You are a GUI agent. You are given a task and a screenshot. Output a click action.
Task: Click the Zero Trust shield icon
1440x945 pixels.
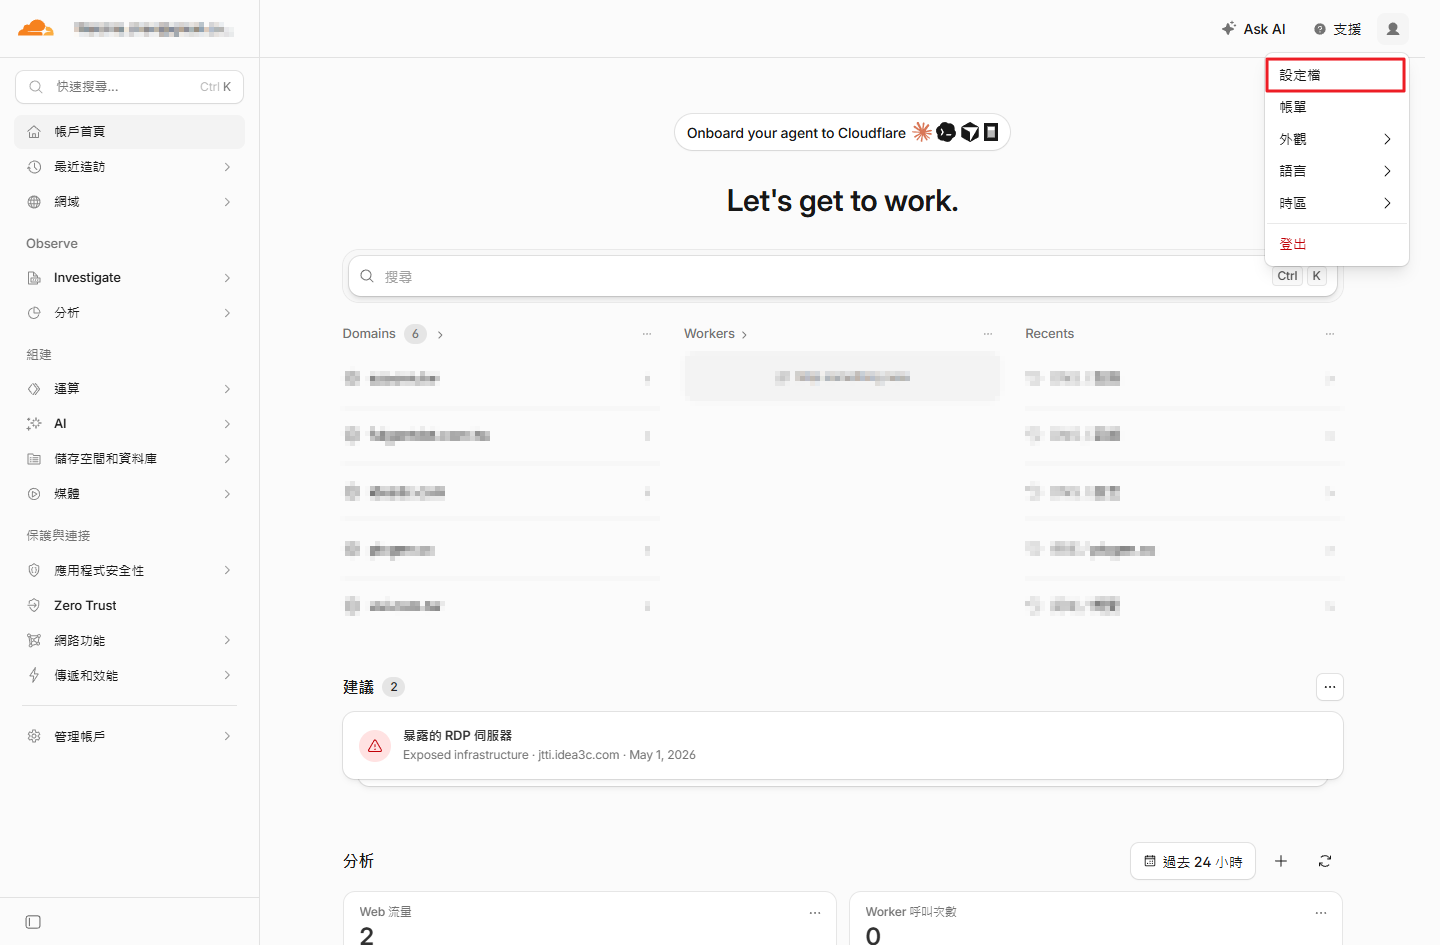pyautogui.click(x=34, y=606)
